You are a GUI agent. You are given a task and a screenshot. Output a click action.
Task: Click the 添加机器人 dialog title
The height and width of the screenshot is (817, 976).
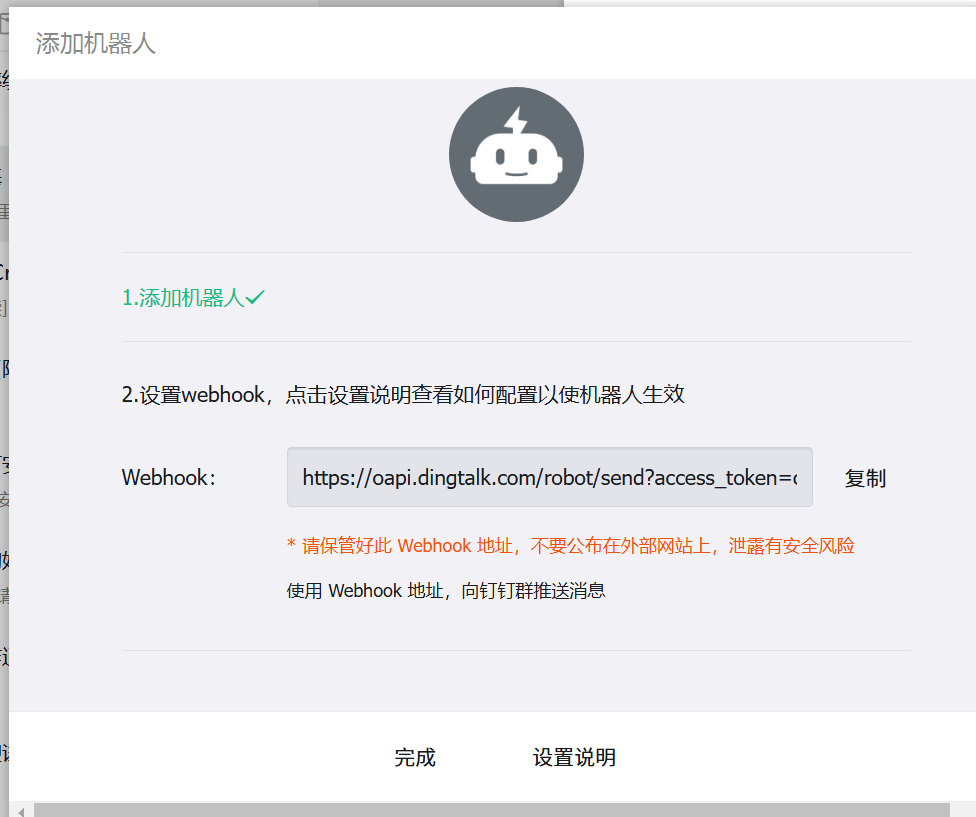click(x=95, y=44)
